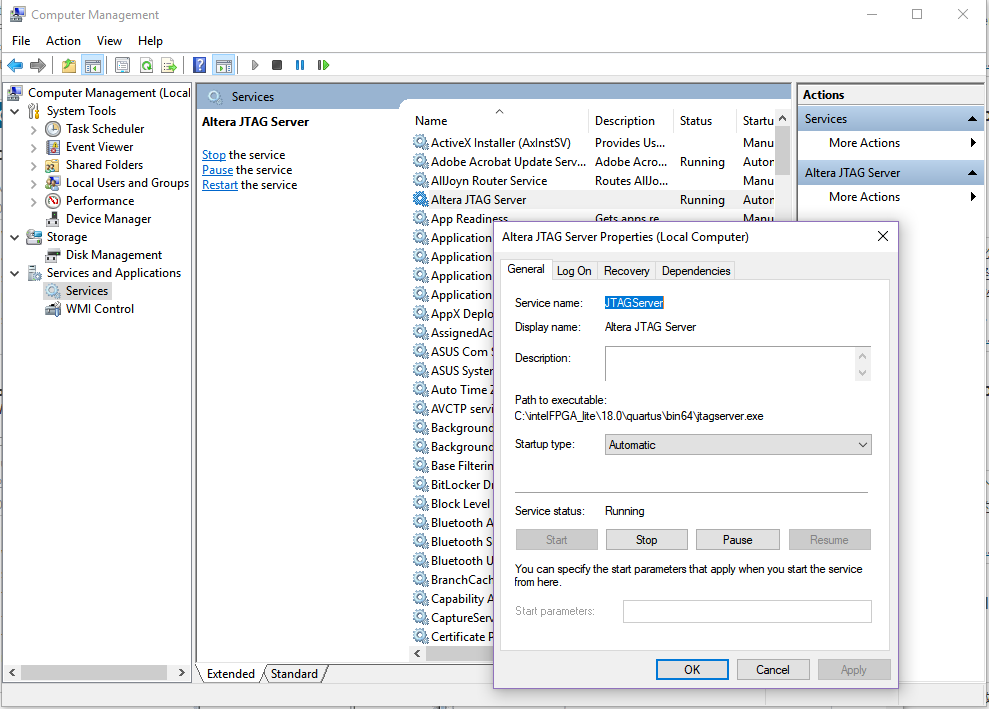
Task: Expand the Task Scheduler tree node
Action: pos(33,130)
